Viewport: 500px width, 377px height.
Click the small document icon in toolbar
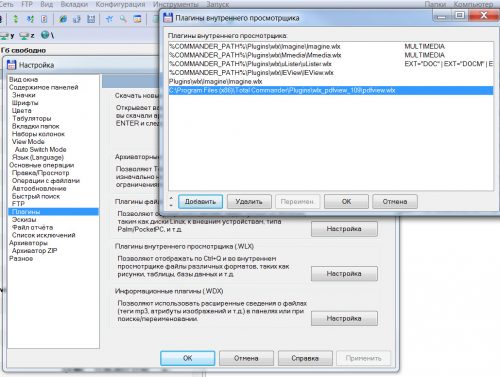44,19
